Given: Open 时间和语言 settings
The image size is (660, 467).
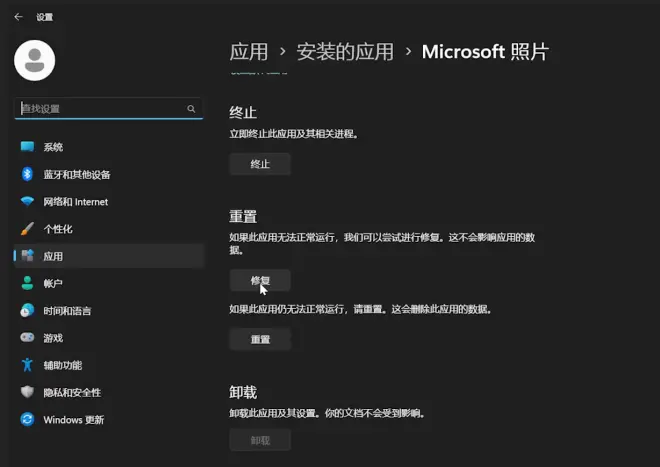Looking at the screenshot, I should click(109, 311).
